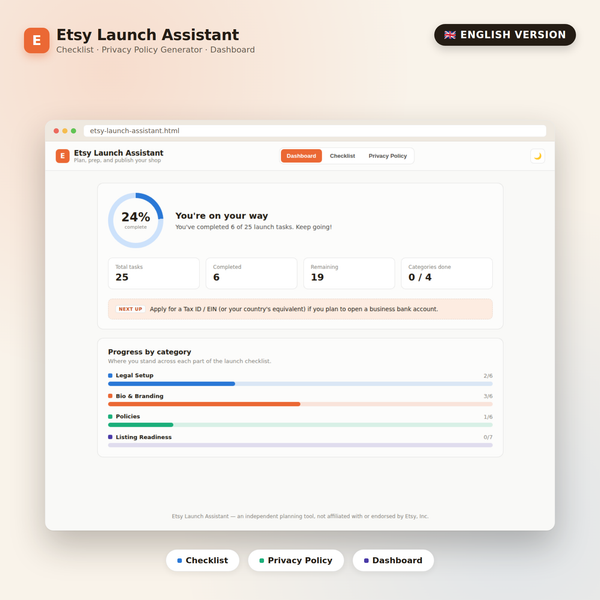Click the Remaining 19 card
The width and height of the screenshot is (600, 600).
[x=349, y=273]
